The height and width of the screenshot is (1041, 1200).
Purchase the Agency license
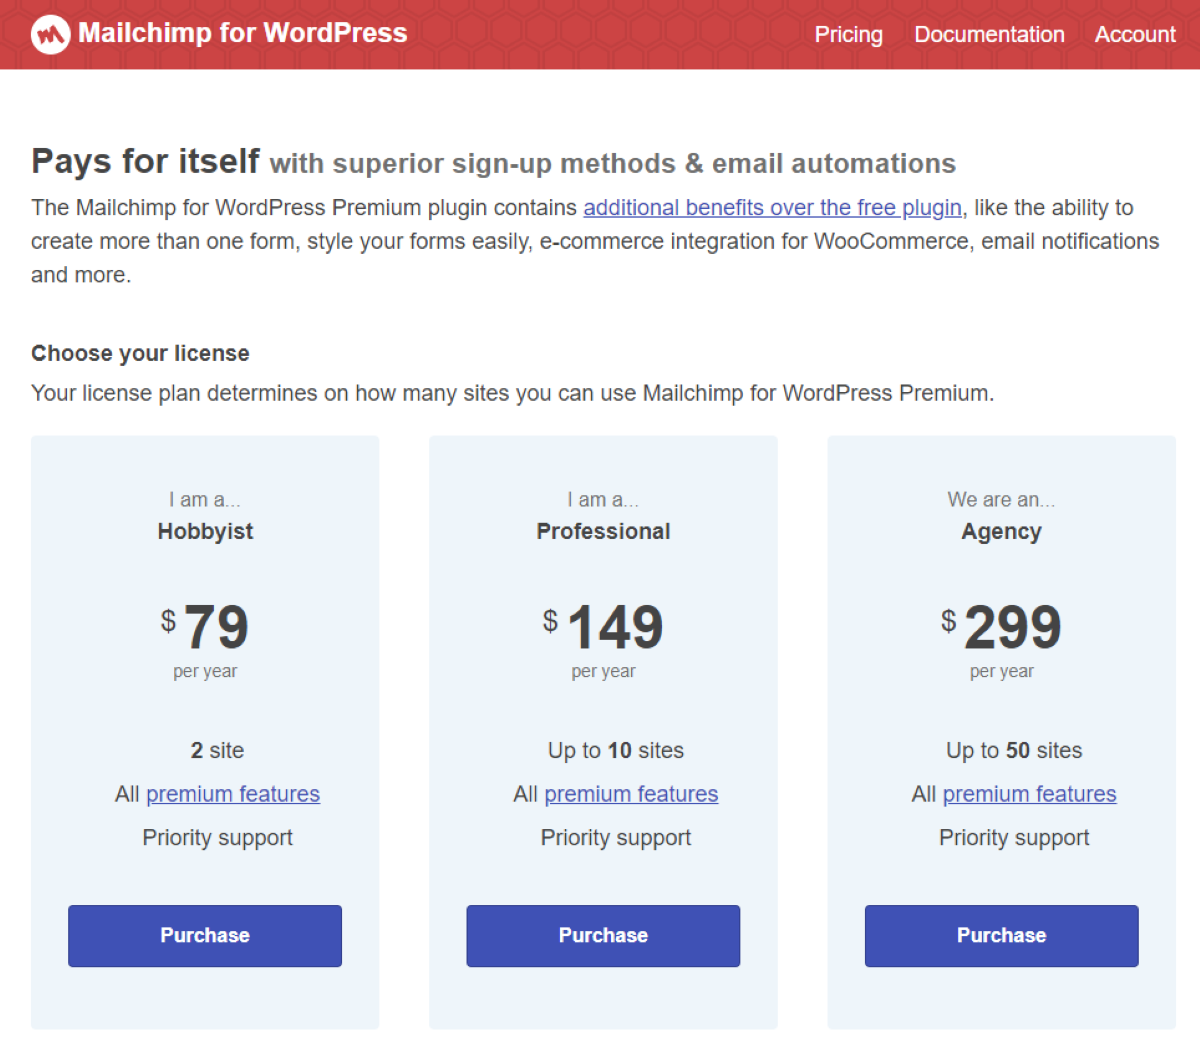pyautogui.click(x=1001, y=936)
